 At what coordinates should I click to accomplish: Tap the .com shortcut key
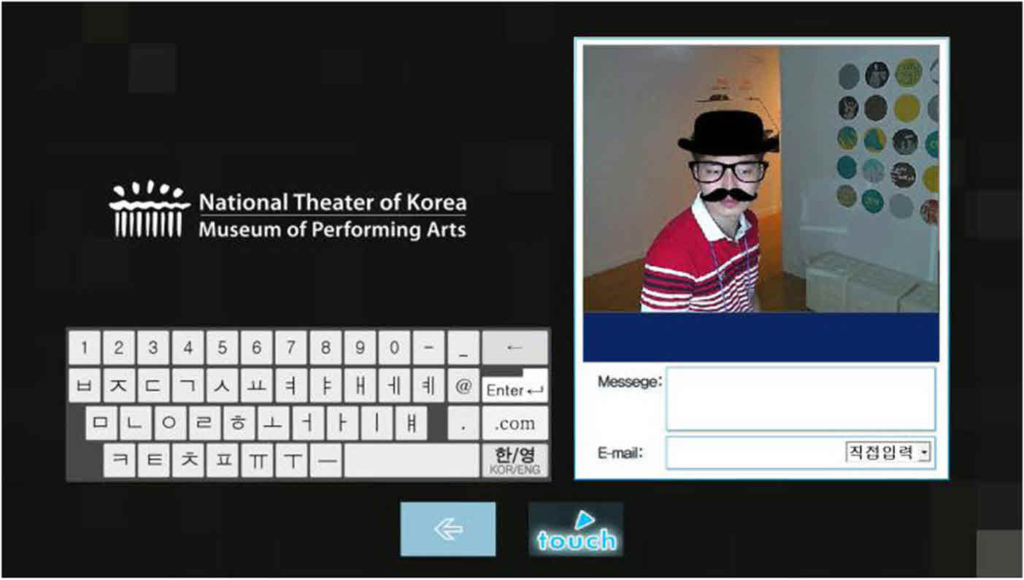tap(514, 423)
